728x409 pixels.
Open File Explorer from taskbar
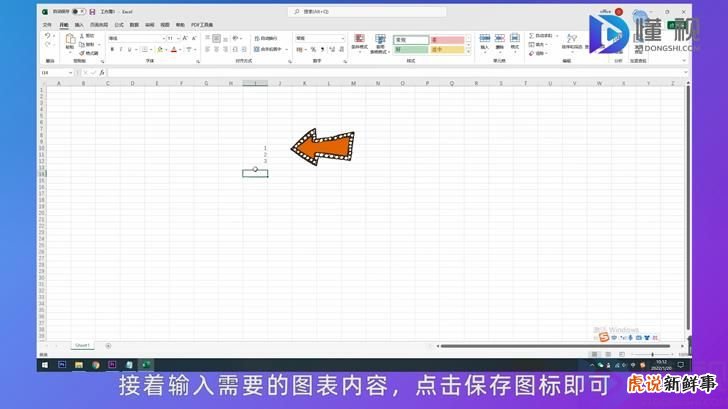[x=79, y=365]
